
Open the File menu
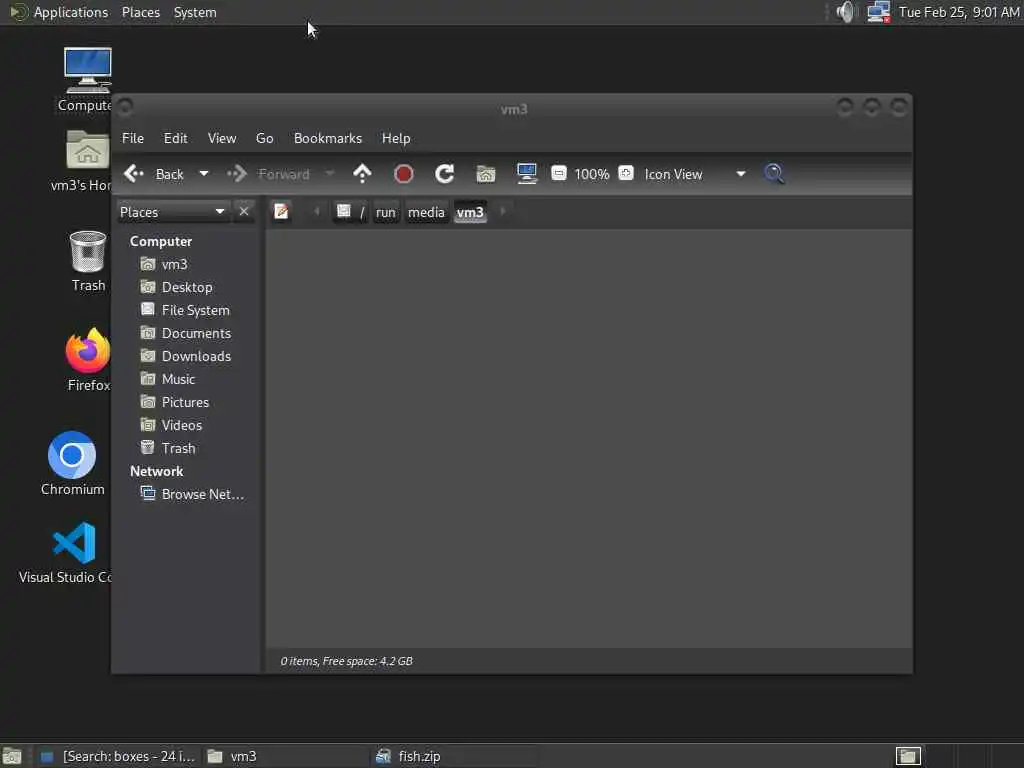[133, 138]
